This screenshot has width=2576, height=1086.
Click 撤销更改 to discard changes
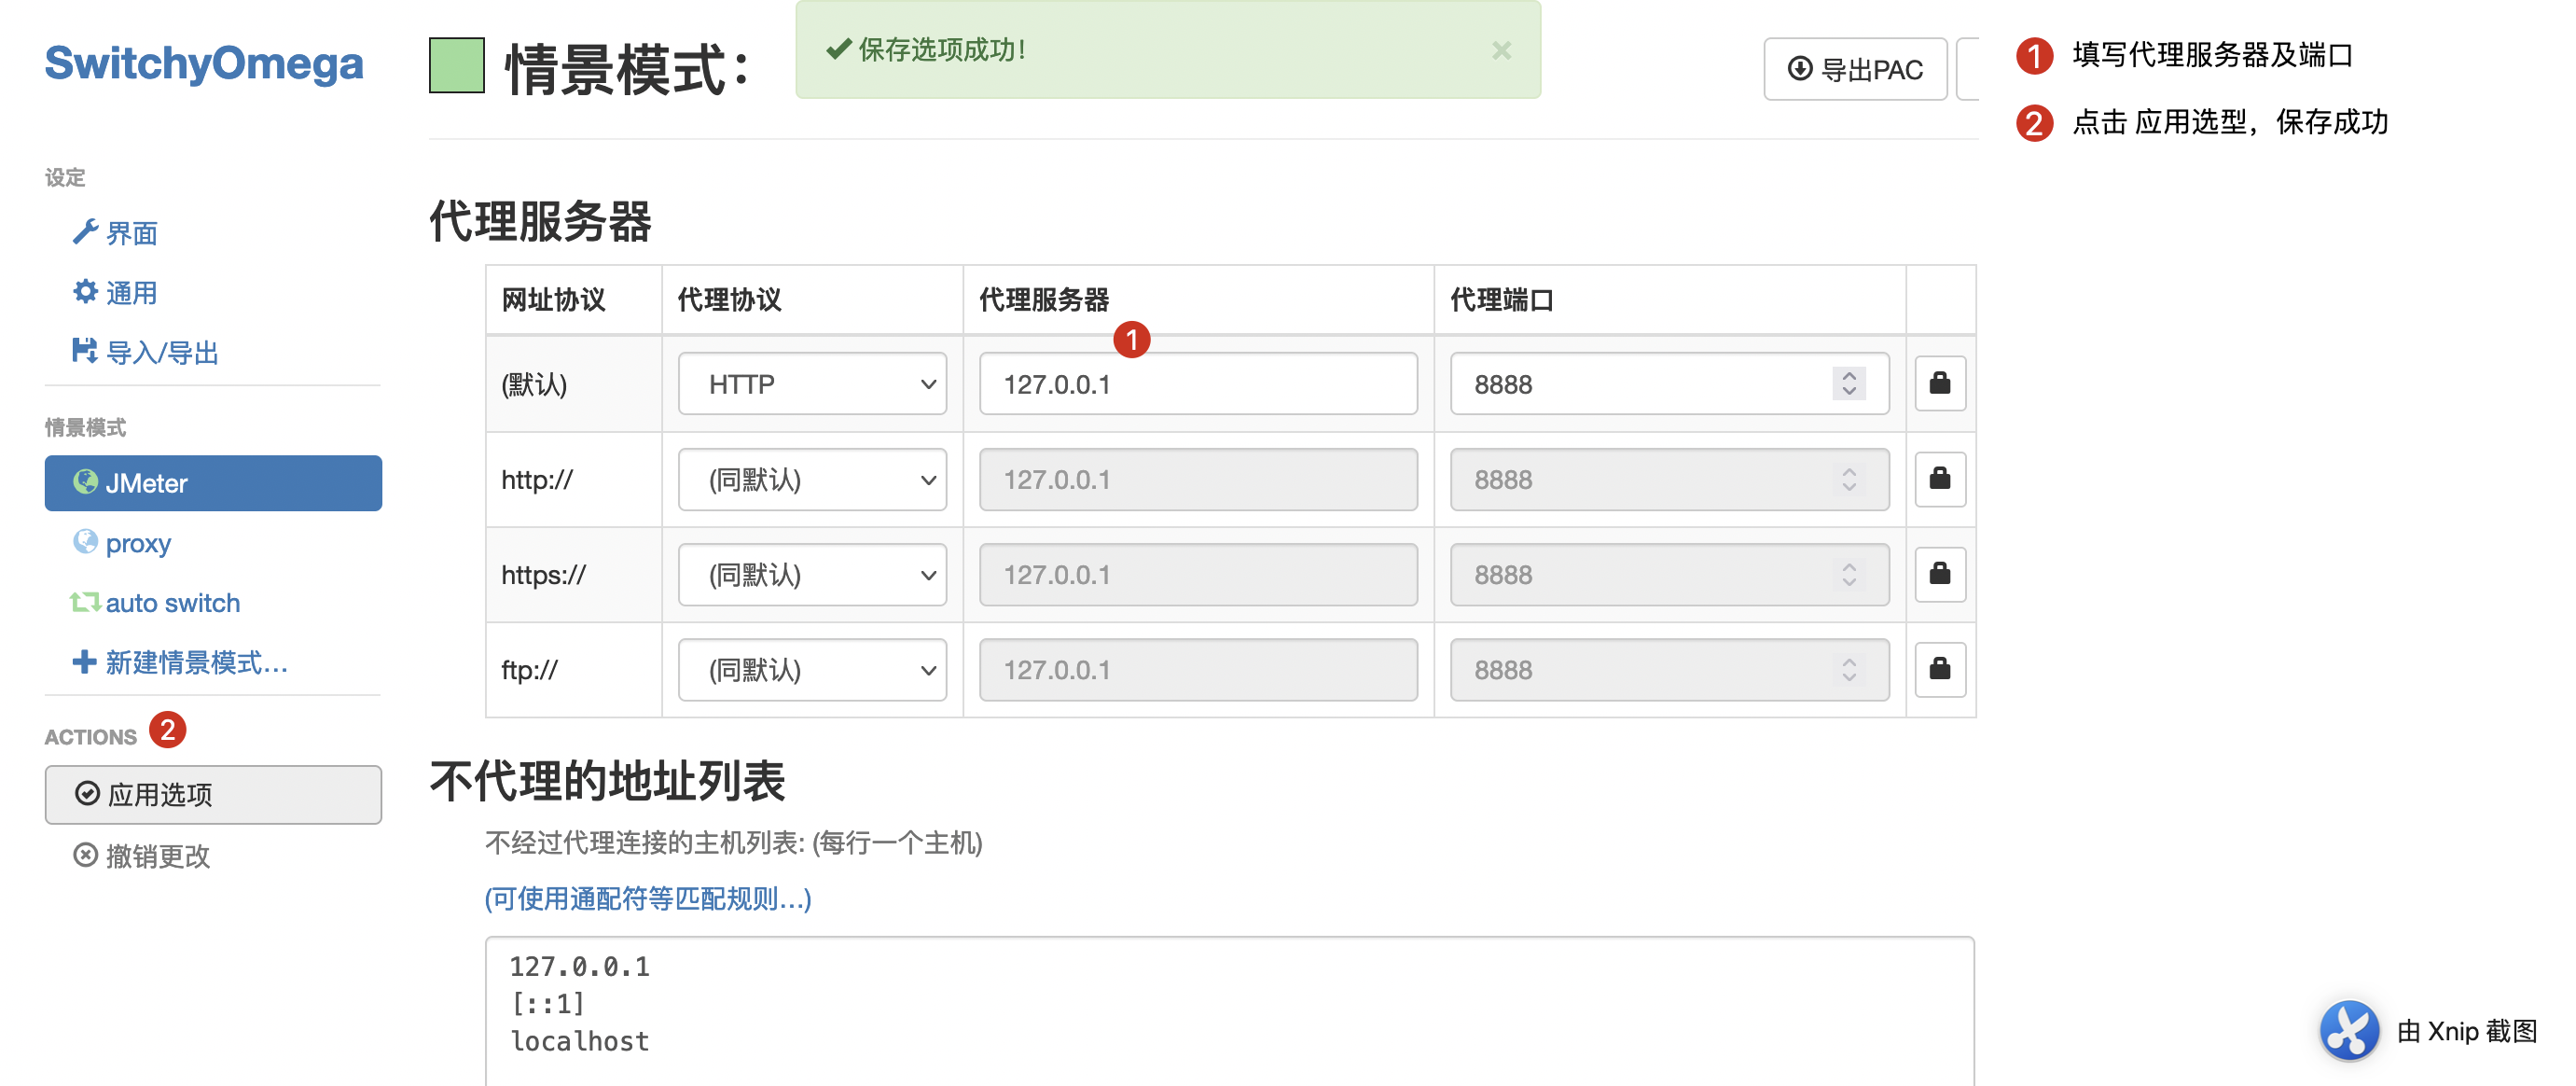click(x=157, y=856)
